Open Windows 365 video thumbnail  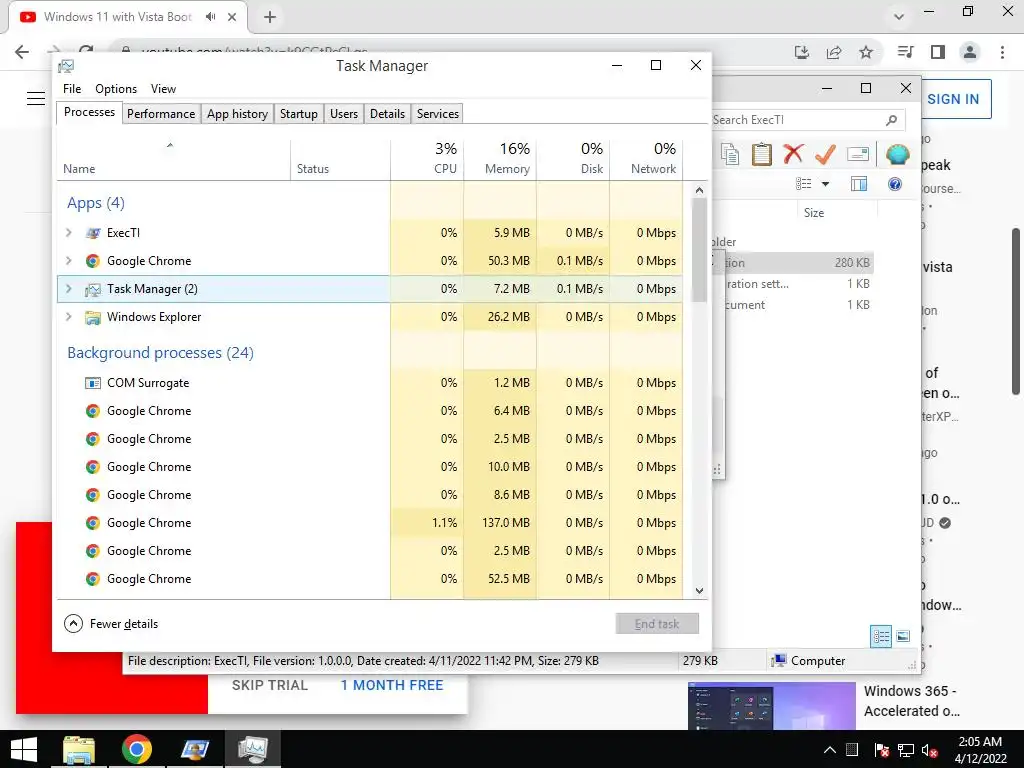point(772,706)
